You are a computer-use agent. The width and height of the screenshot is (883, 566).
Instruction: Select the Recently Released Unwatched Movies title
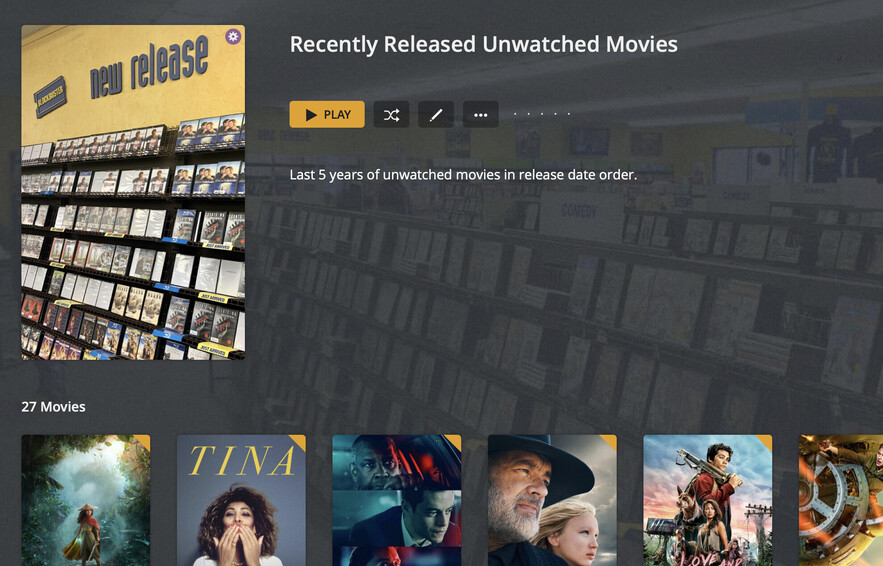tap(483, 44)
